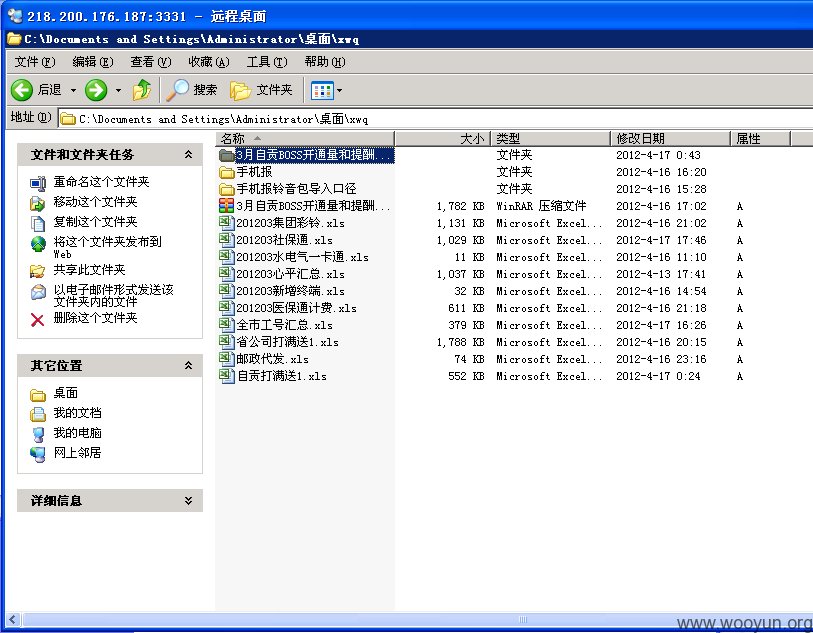The image size is (813, 633).
Task: Select file 201203医保通计费.xls
Action: pyautogui.click(x=288, y=308)
